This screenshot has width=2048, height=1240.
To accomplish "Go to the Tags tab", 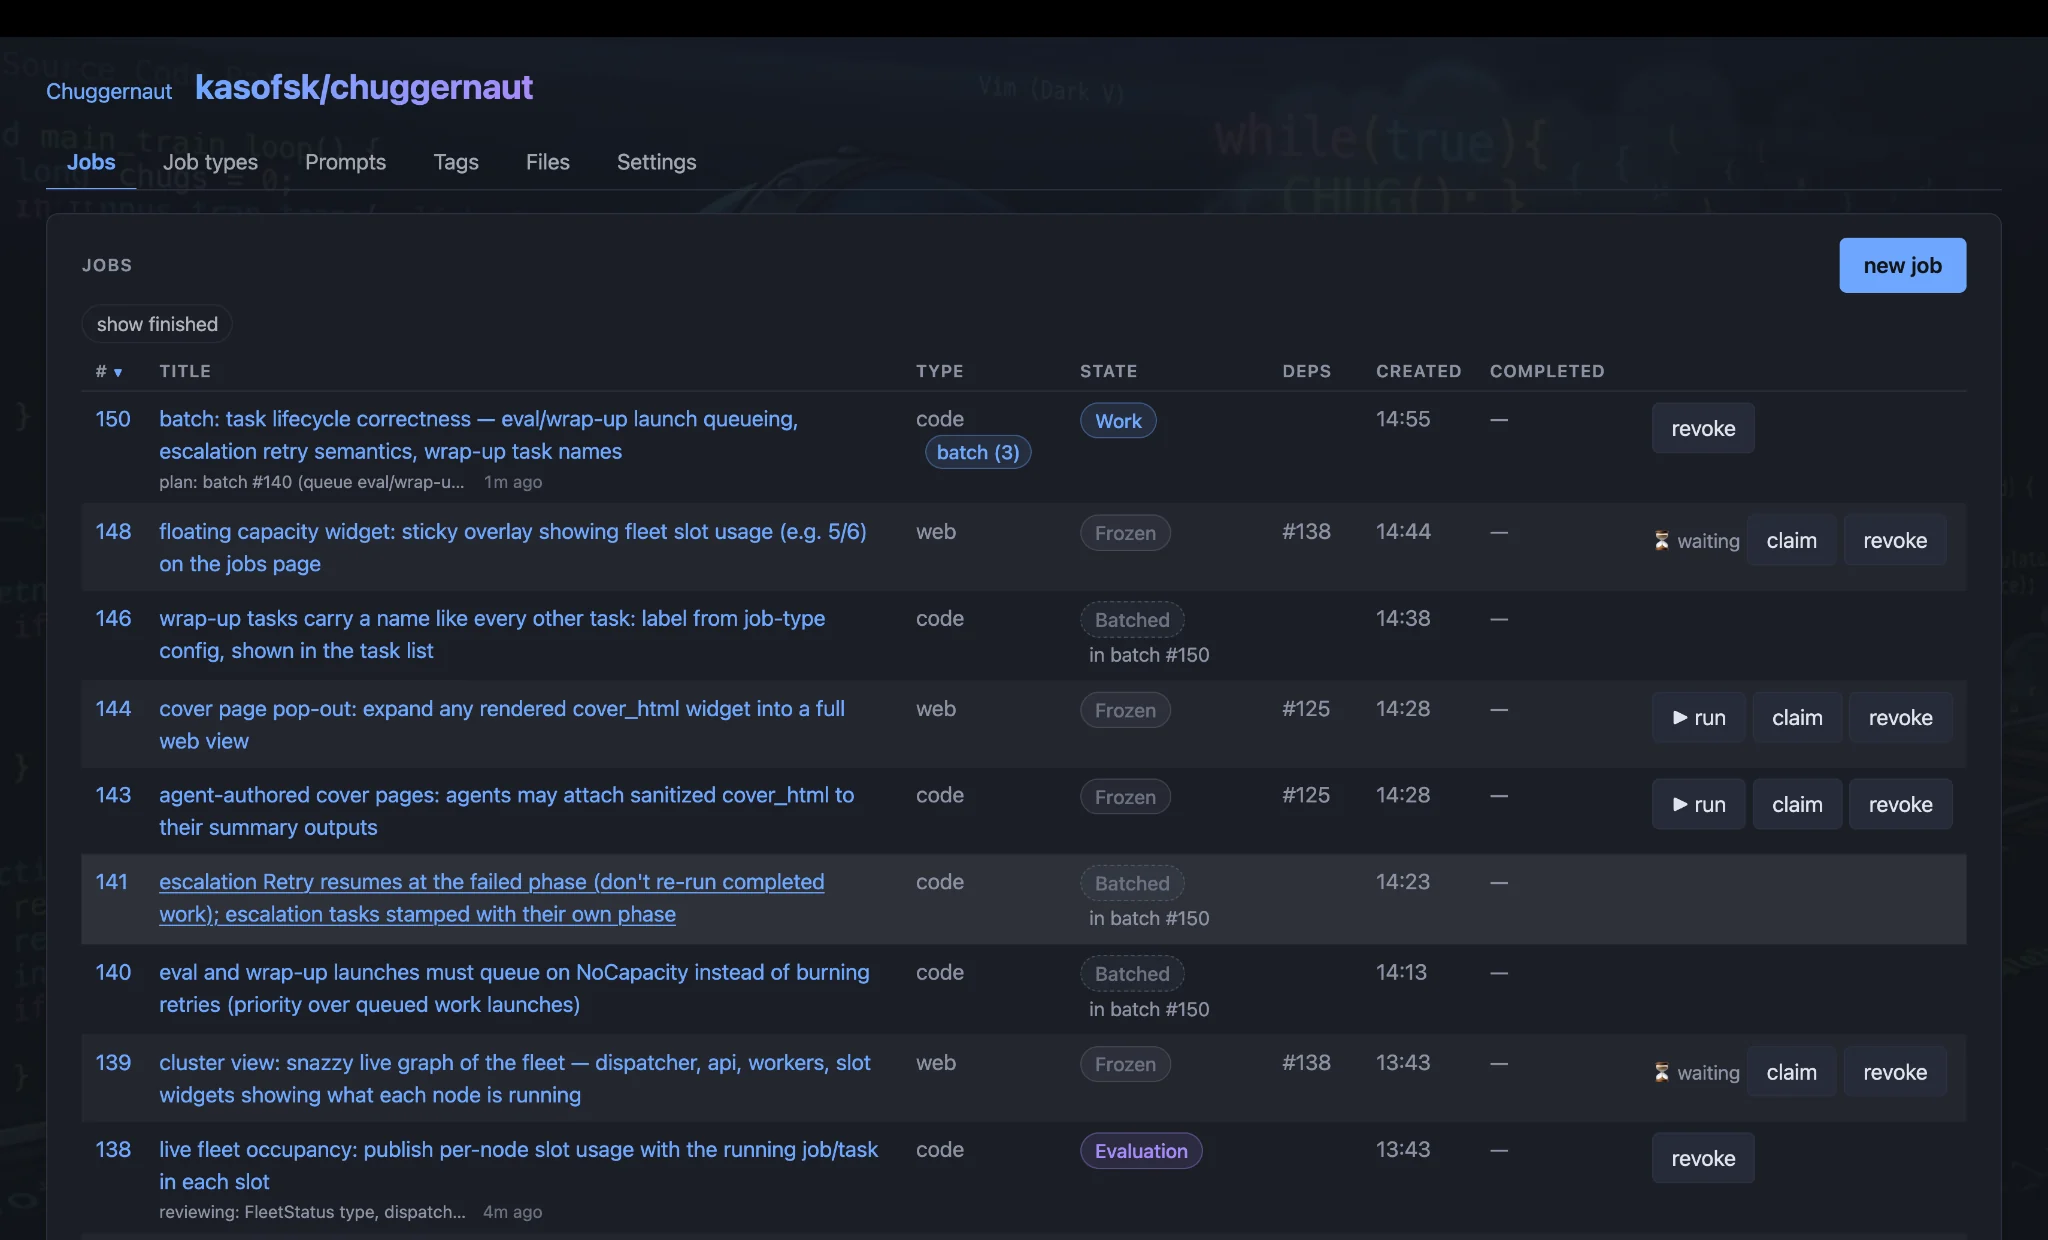I will click(456, 162).
